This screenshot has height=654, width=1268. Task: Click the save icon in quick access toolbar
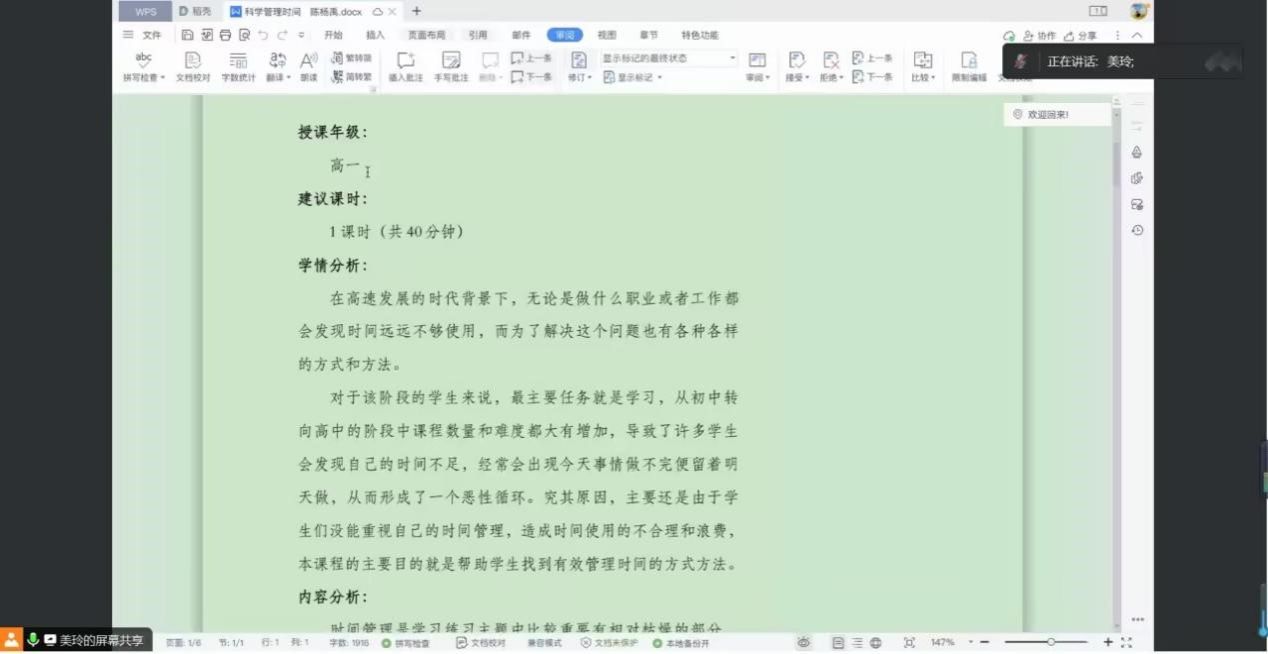point(188,35)
